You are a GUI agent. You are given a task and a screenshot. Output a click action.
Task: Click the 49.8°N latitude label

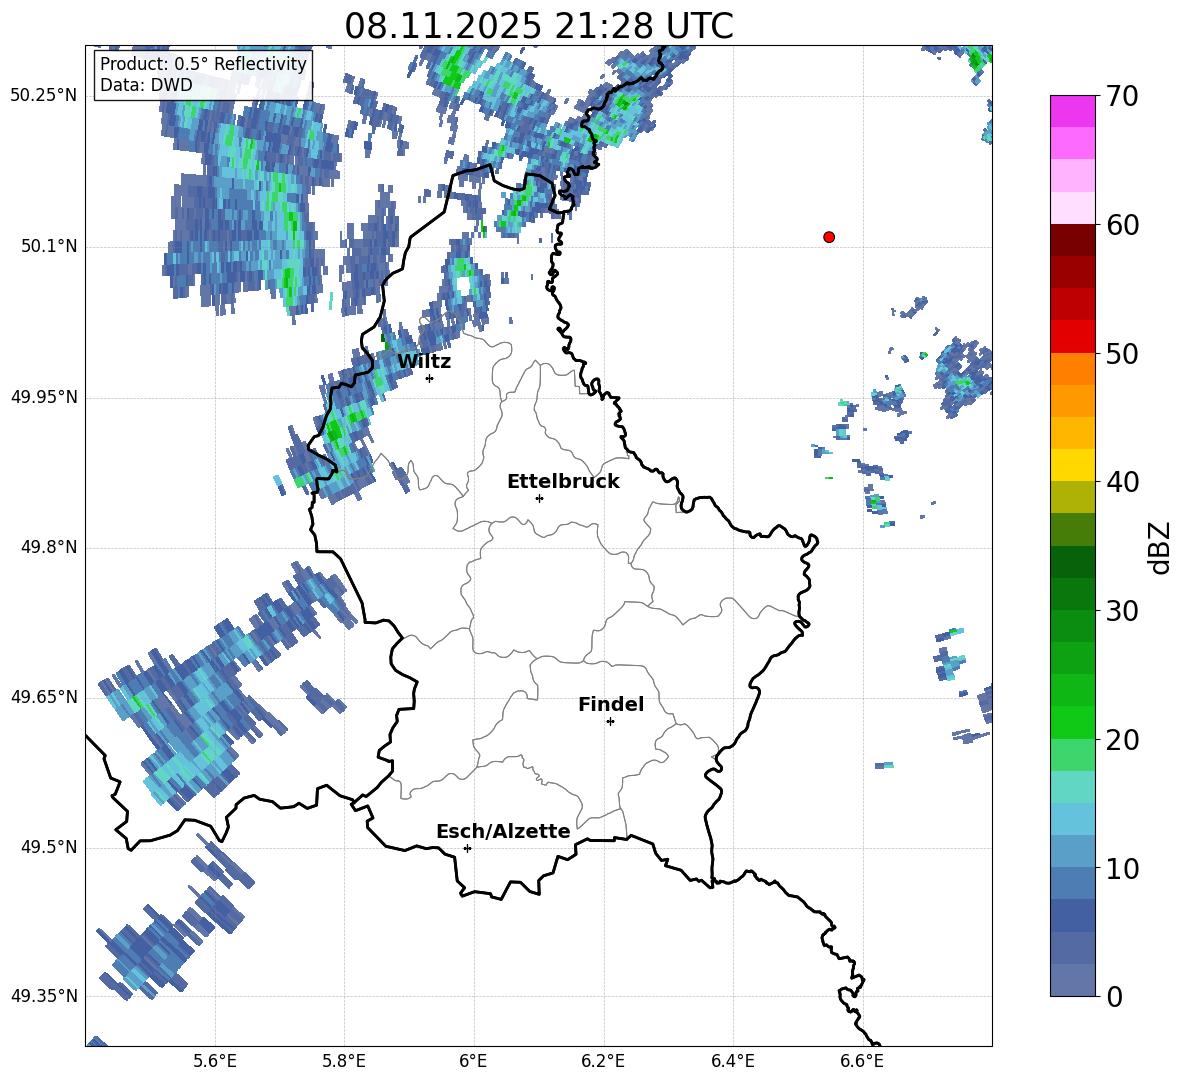pyautogui.click(x=49, y=547)
